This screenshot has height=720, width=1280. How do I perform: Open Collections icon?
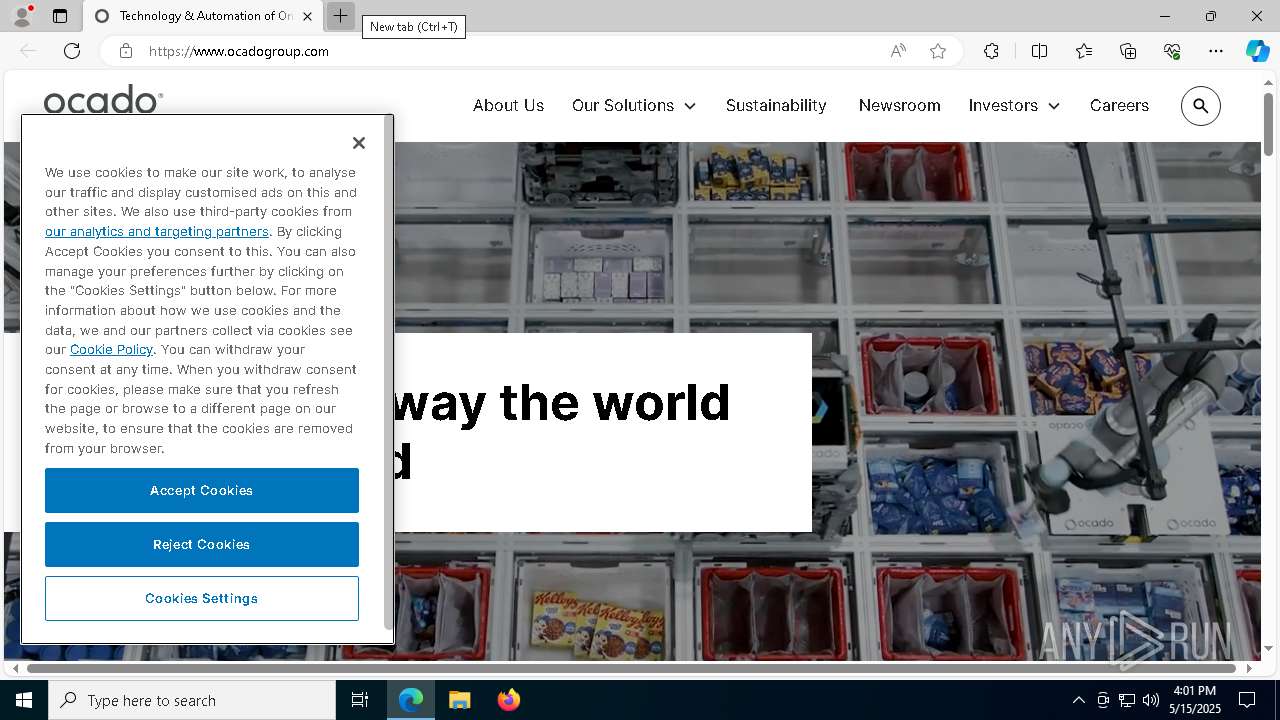point(1128,51)
